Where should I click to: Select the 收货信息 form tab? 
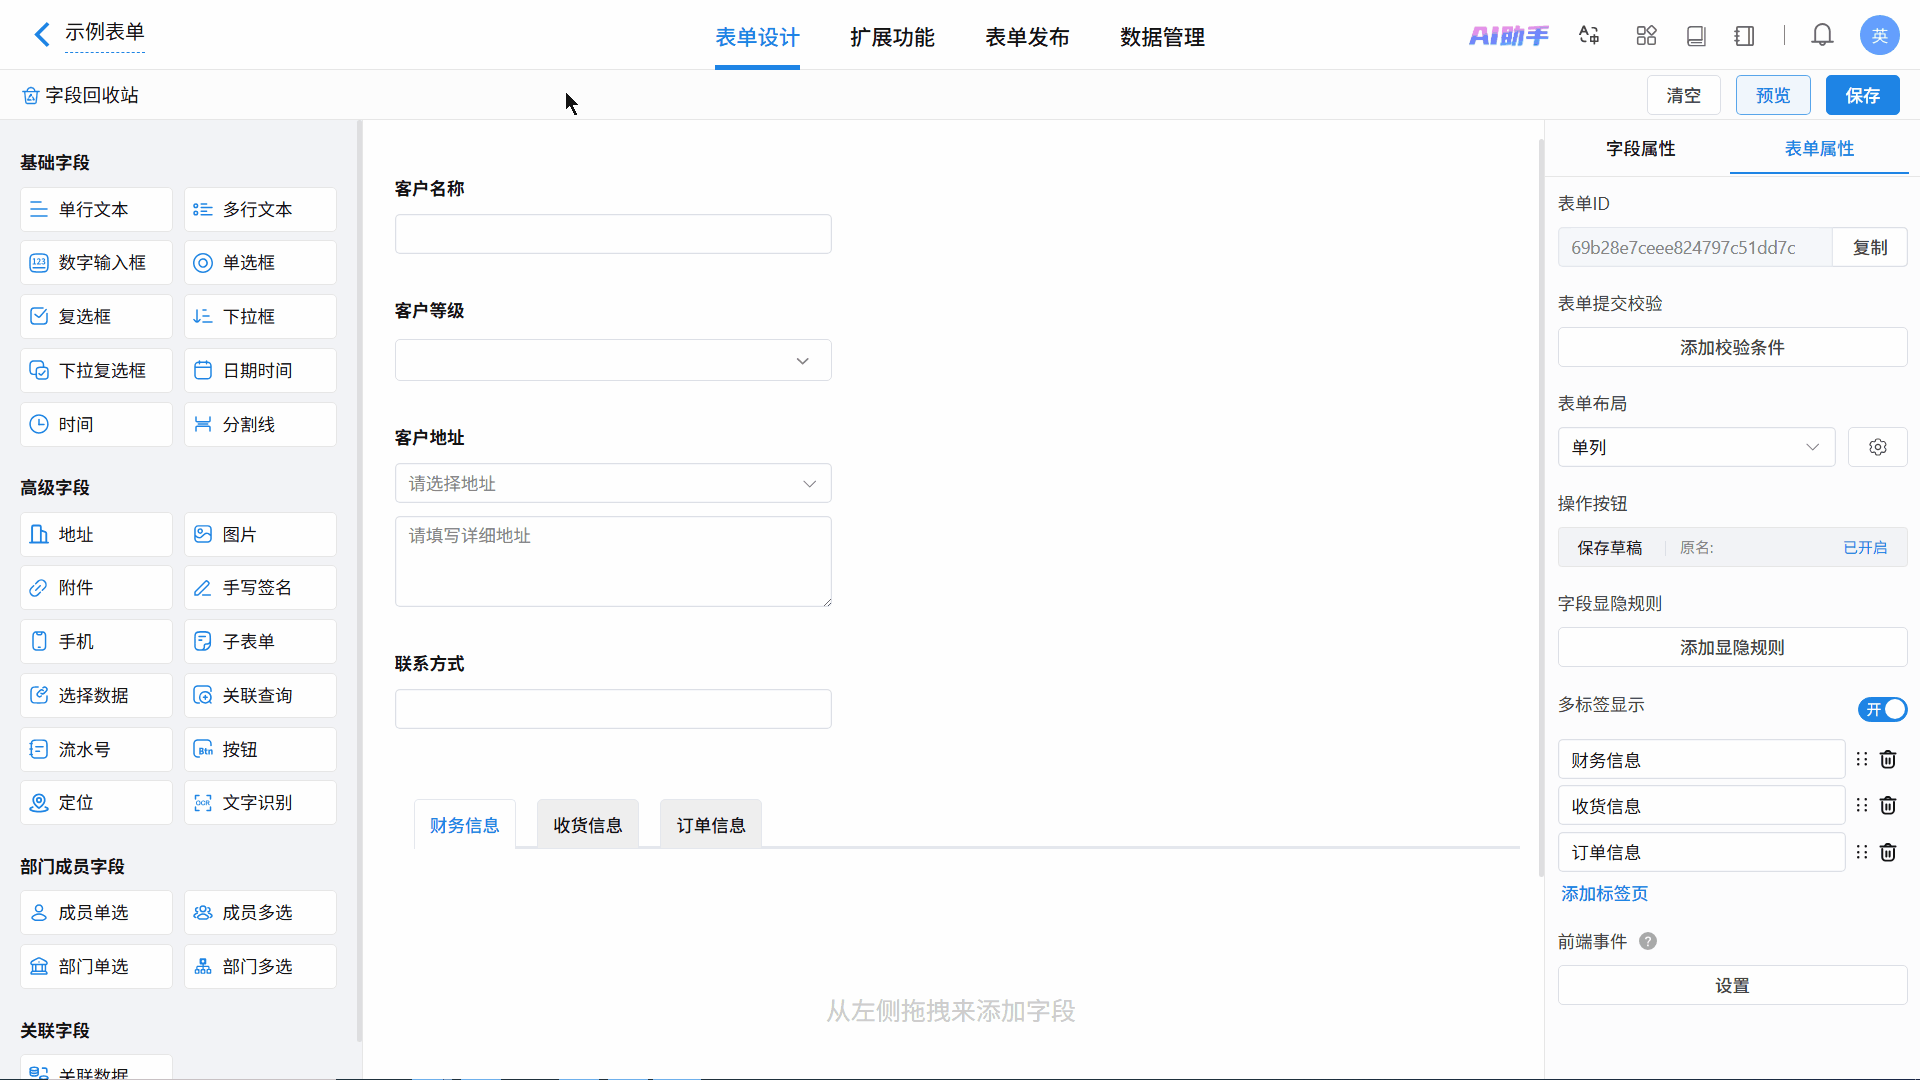[587, 825]
